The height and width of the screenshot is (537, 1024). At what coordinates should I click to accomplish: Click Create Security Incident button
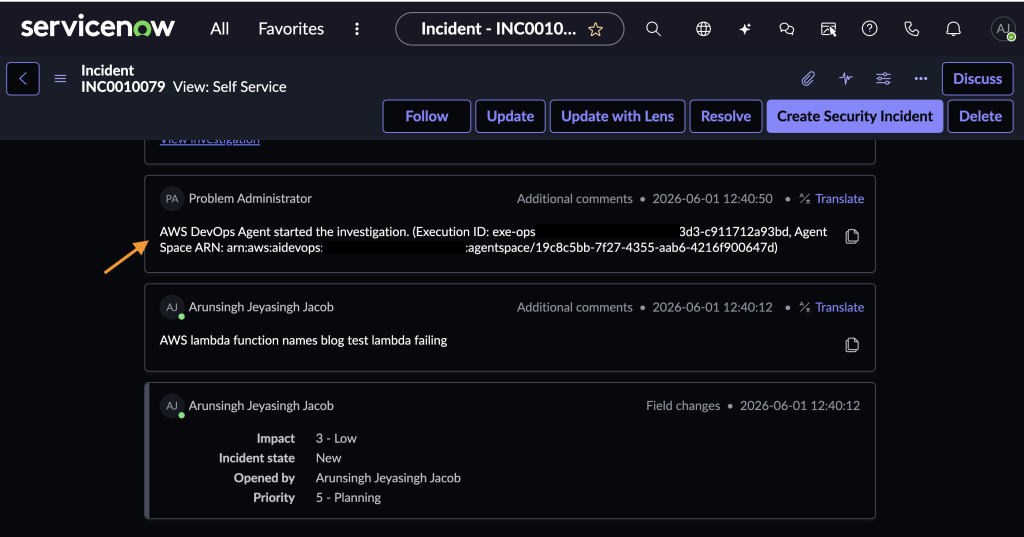pos(854,116)
